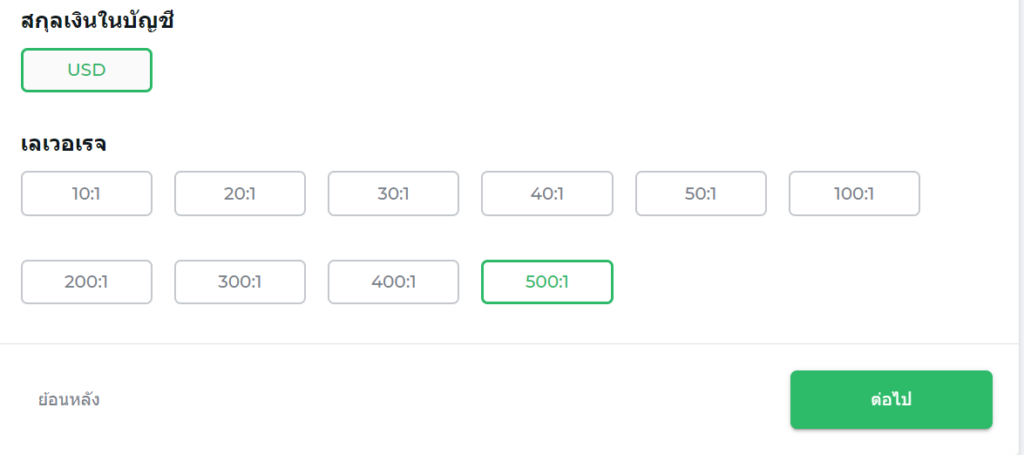Viewport: 1024px width, 455px height.
Task: Click the last leverage box in top row
Action: tap(854, 194)
